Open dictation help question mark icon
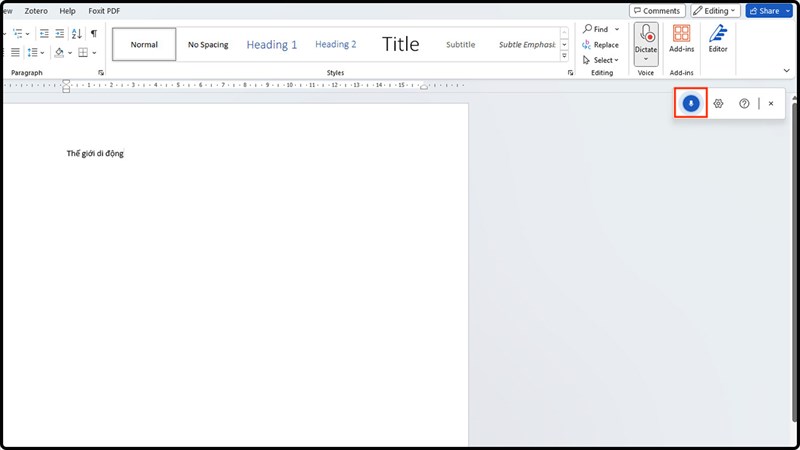 pos(744,103)
